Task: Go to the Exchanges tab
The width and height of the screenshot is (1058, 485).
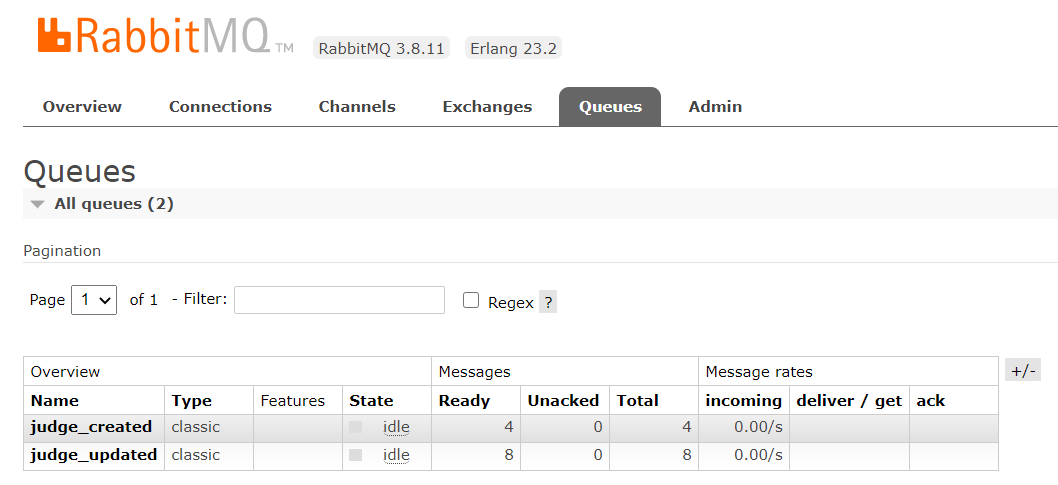Action: click(487, 107)
